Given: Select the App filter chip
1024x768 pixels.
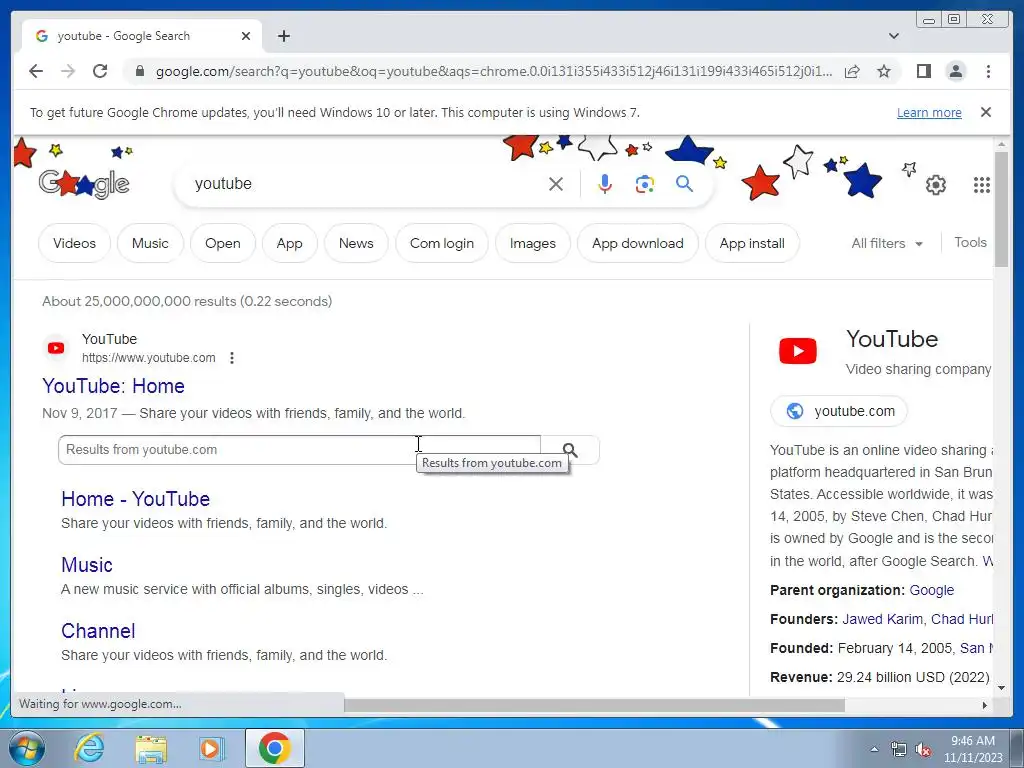Looking at the screenshot, I should click(289, 243).
